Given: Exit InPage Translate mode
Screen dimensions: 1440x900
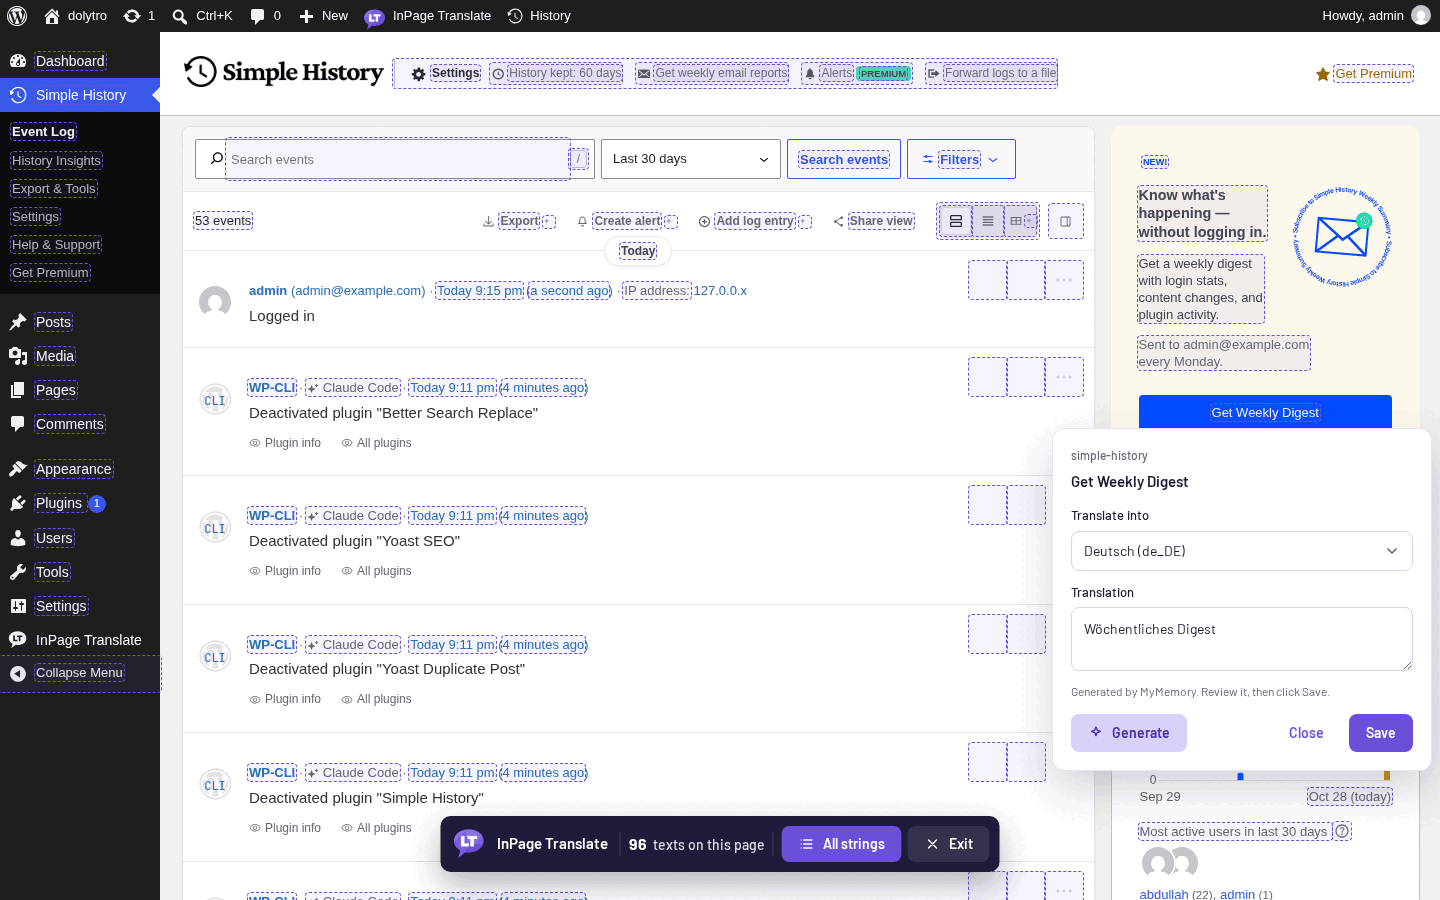Looking at the screenshot, I should click(x=949, y=844).
